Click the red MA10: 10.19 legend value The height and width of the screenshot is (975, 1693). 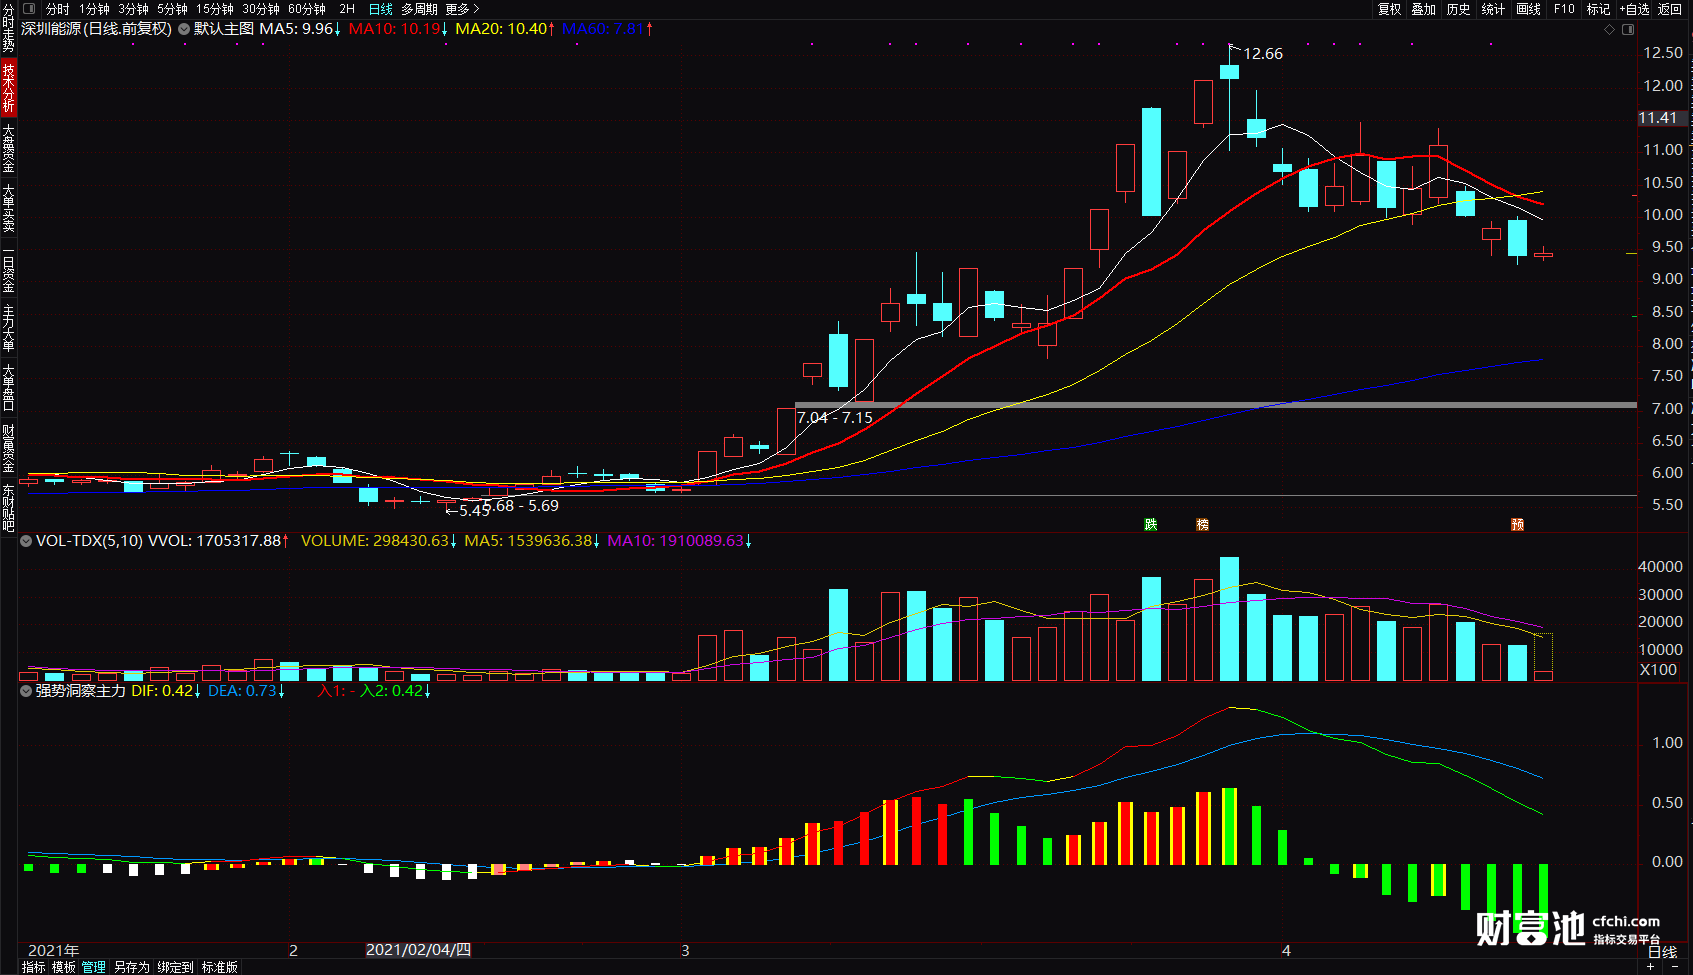pos(398,29)
